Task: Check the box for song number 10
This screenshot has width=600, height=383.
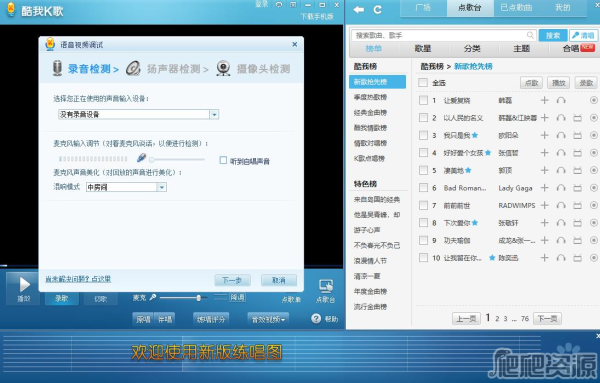Action: (x=423, y=258)
